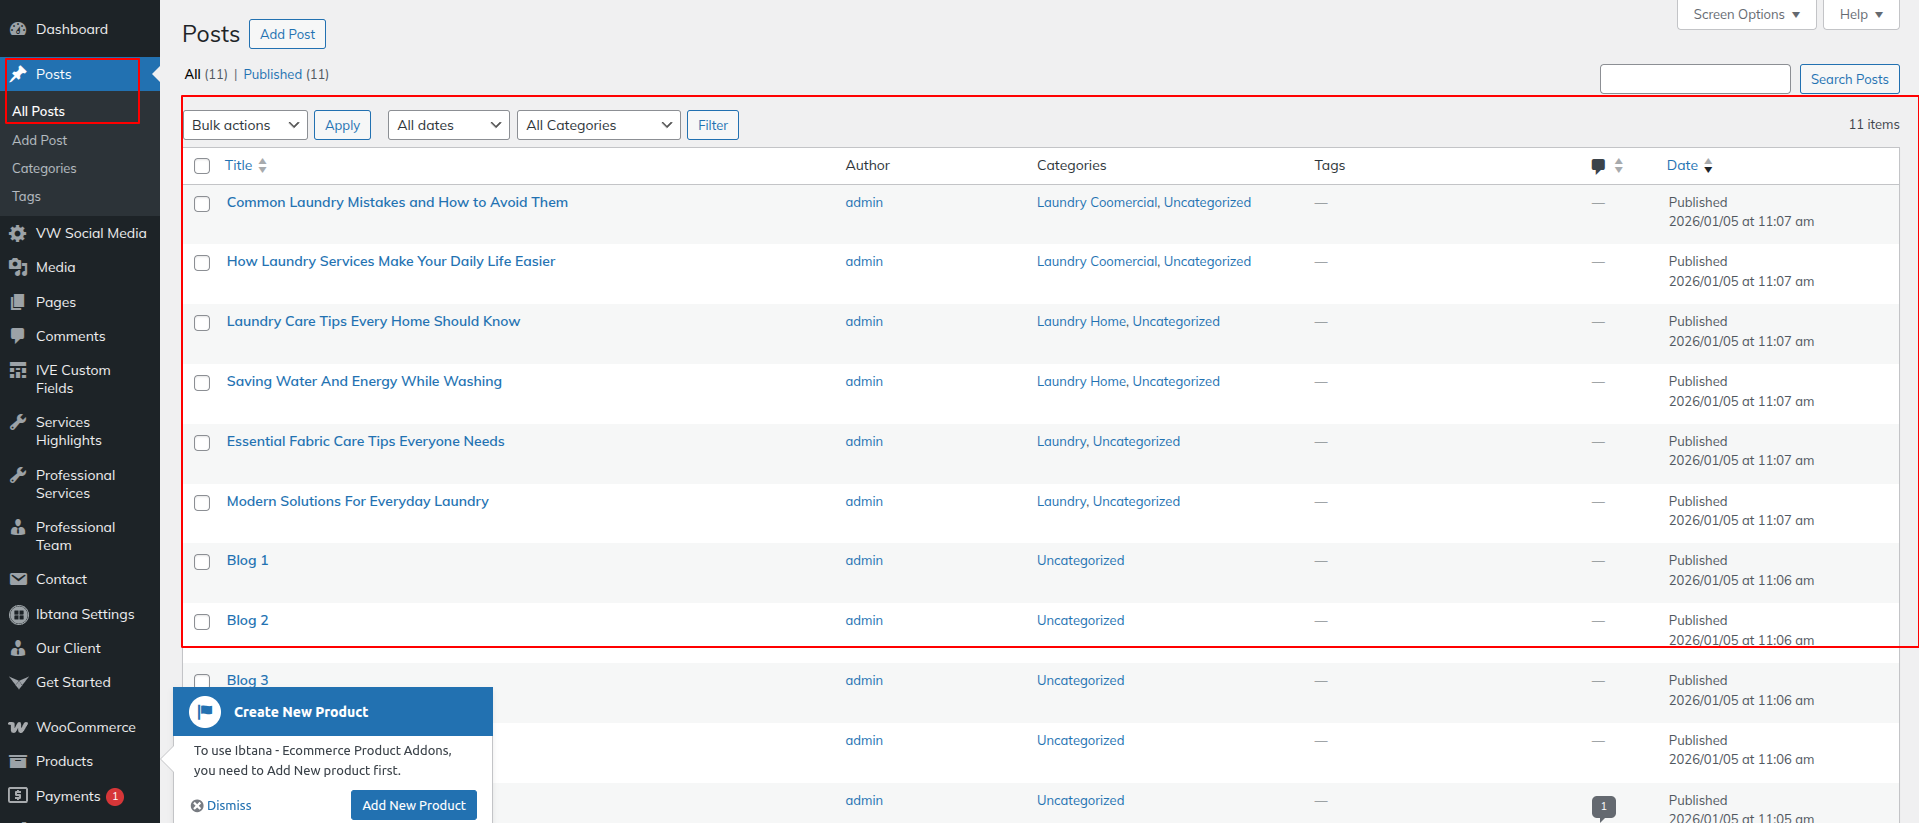Click the search posts input field
Image resolution: width=1919 pixels, height=823 pixels.
click(1694, 79)
